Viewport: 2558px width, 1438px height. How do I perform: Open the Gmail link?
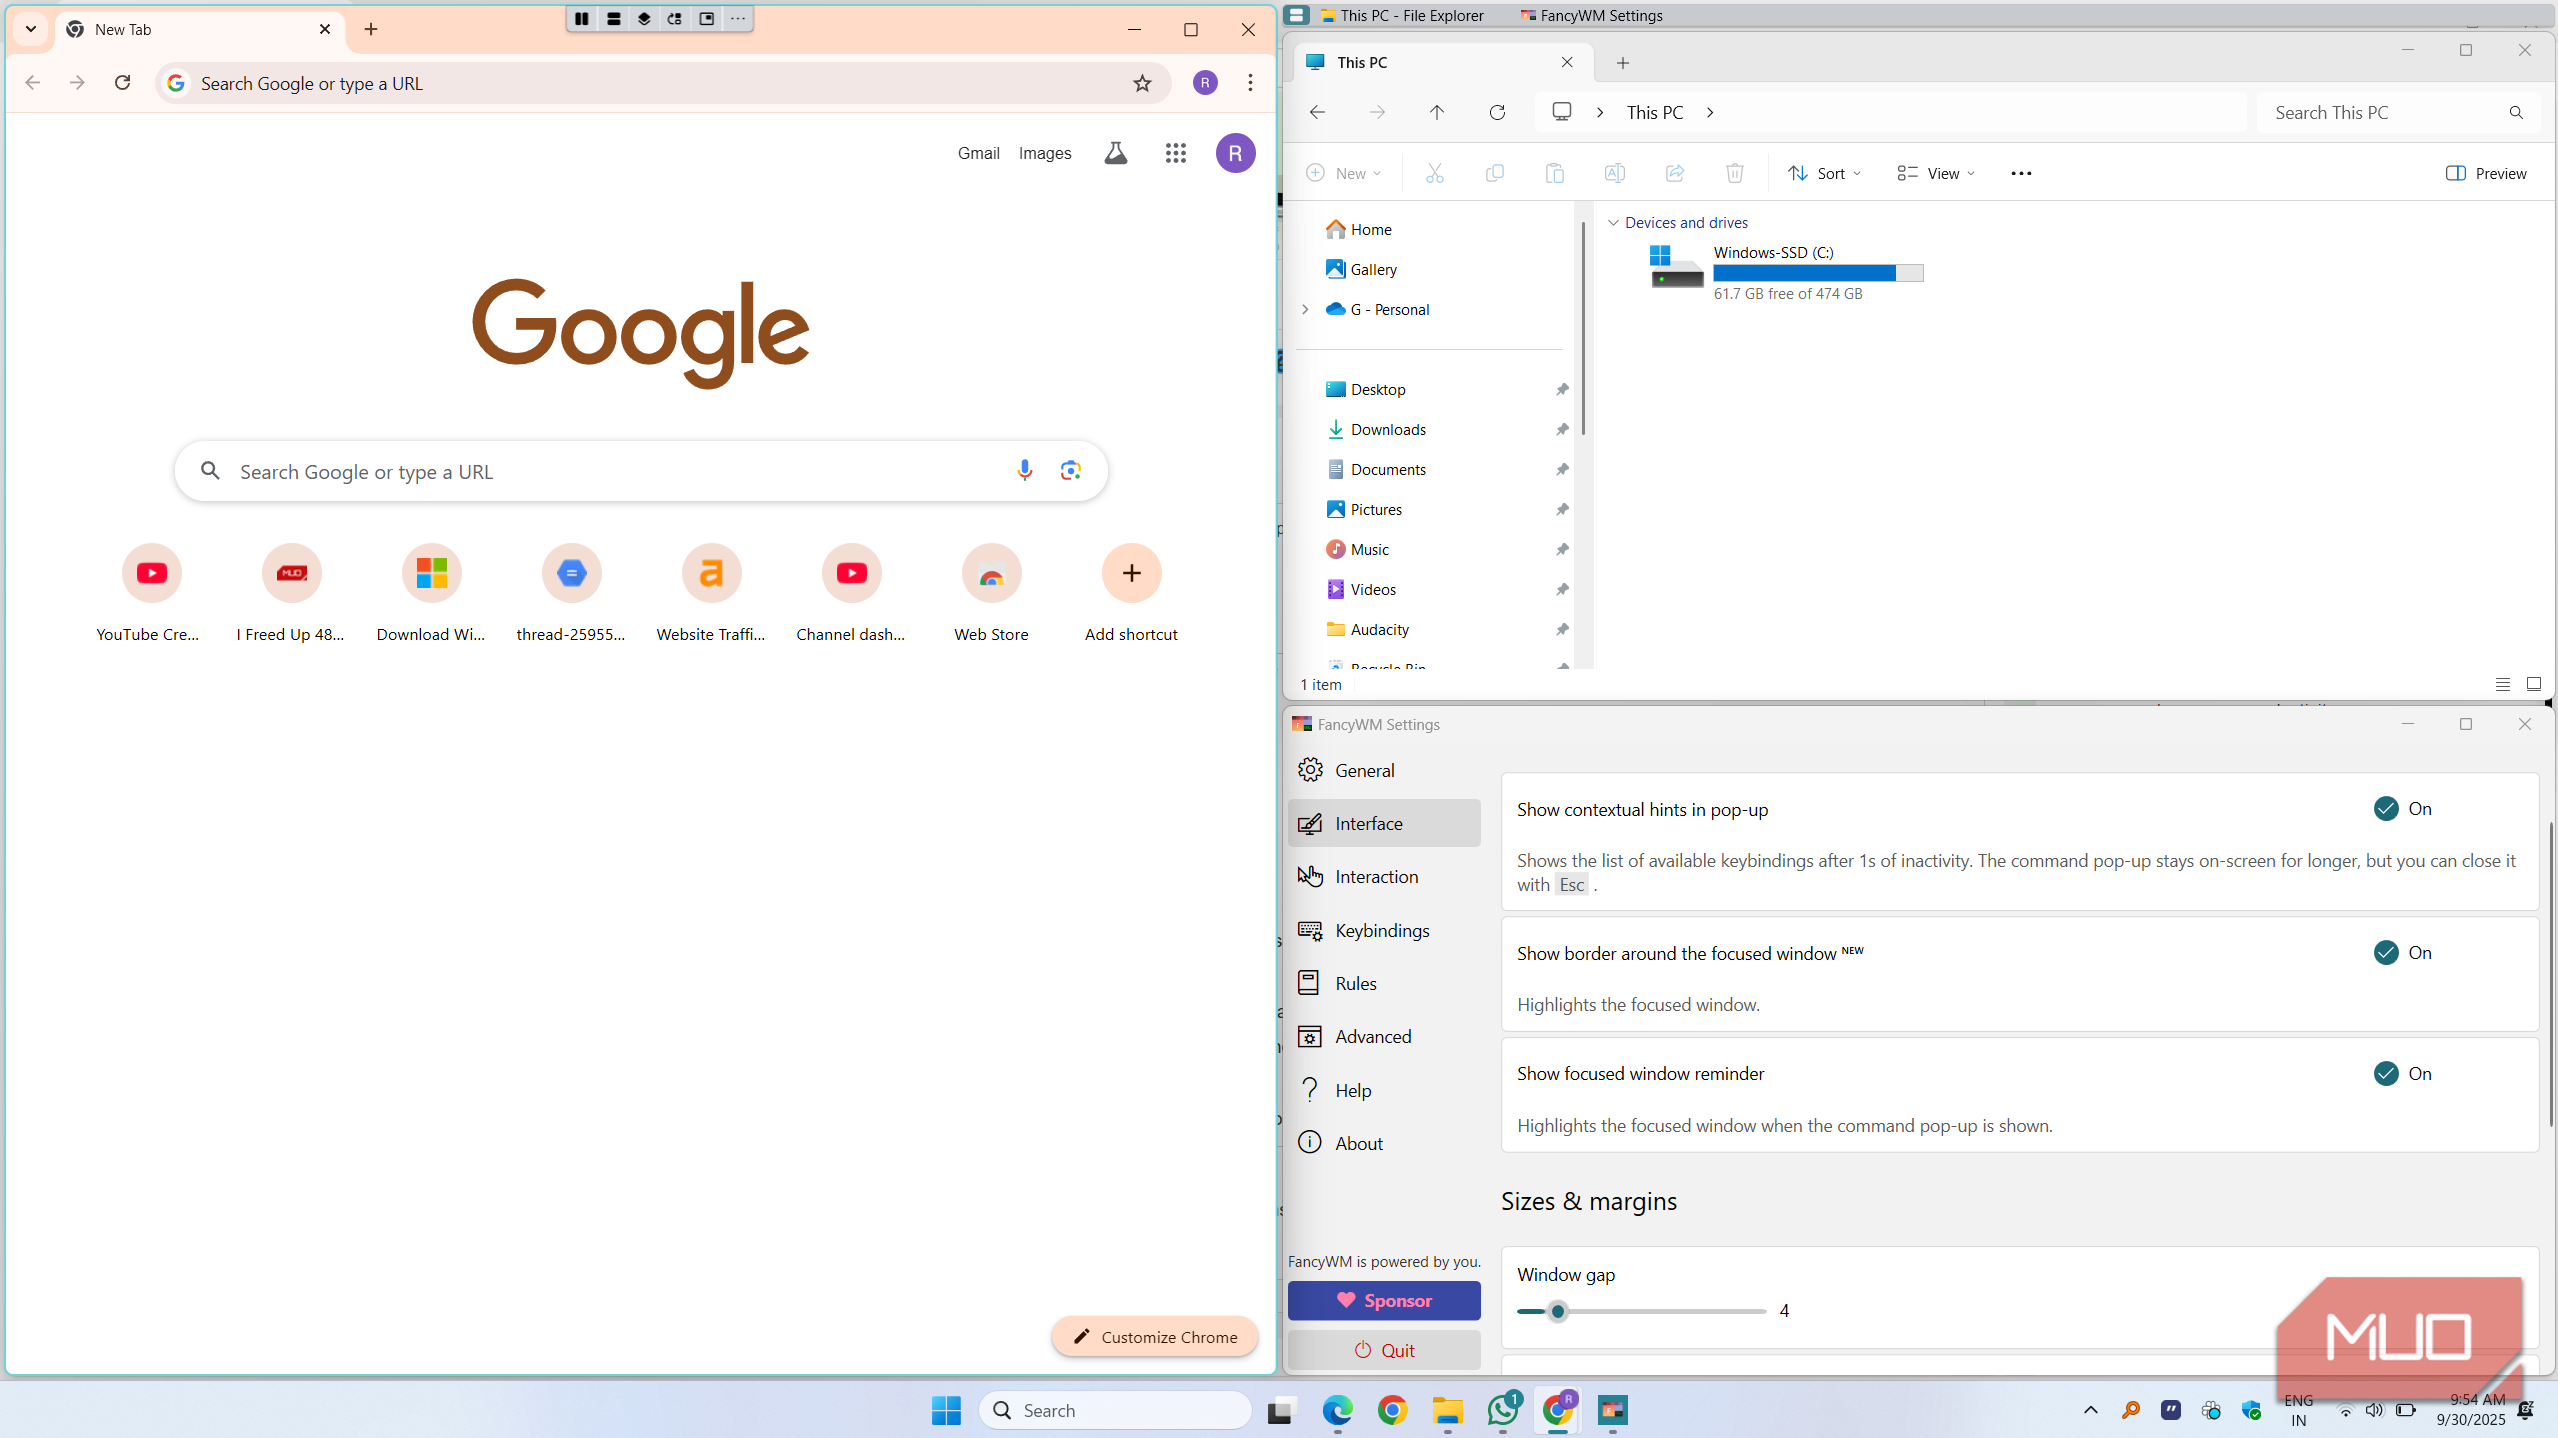[x=978, y=153]
